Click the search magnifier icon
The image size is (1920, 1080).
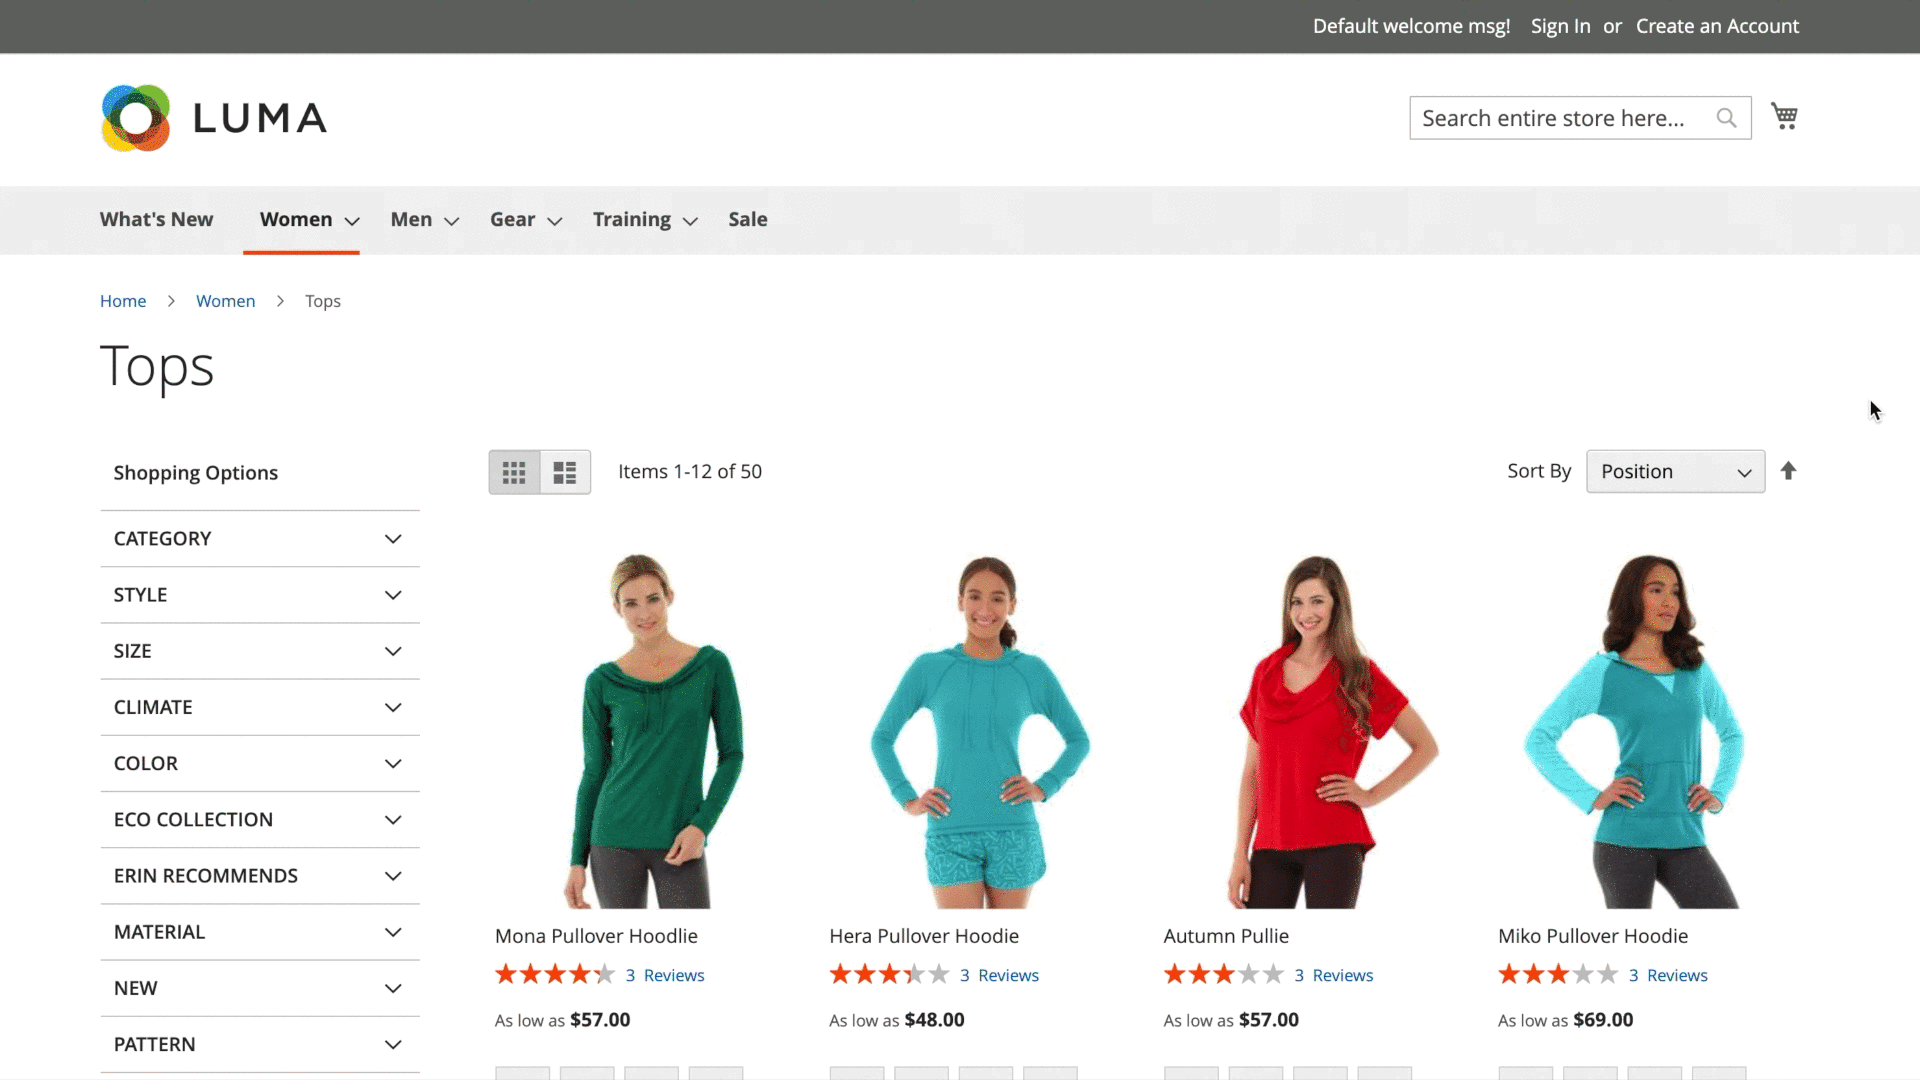1726,118
